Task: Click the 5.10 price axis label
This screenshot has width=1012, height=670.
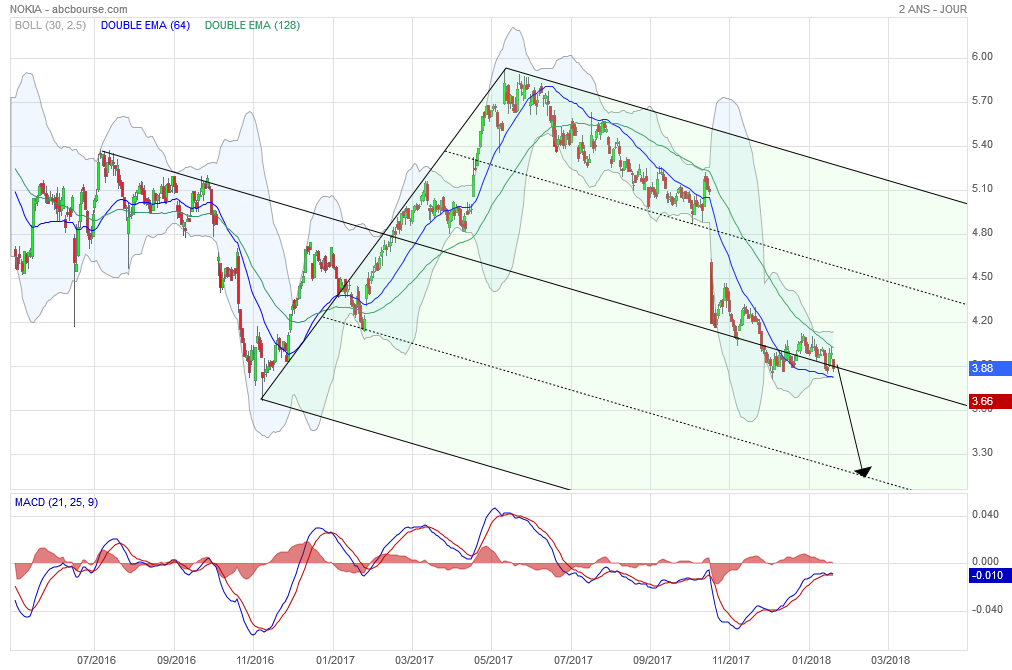Action: [982, 188]
